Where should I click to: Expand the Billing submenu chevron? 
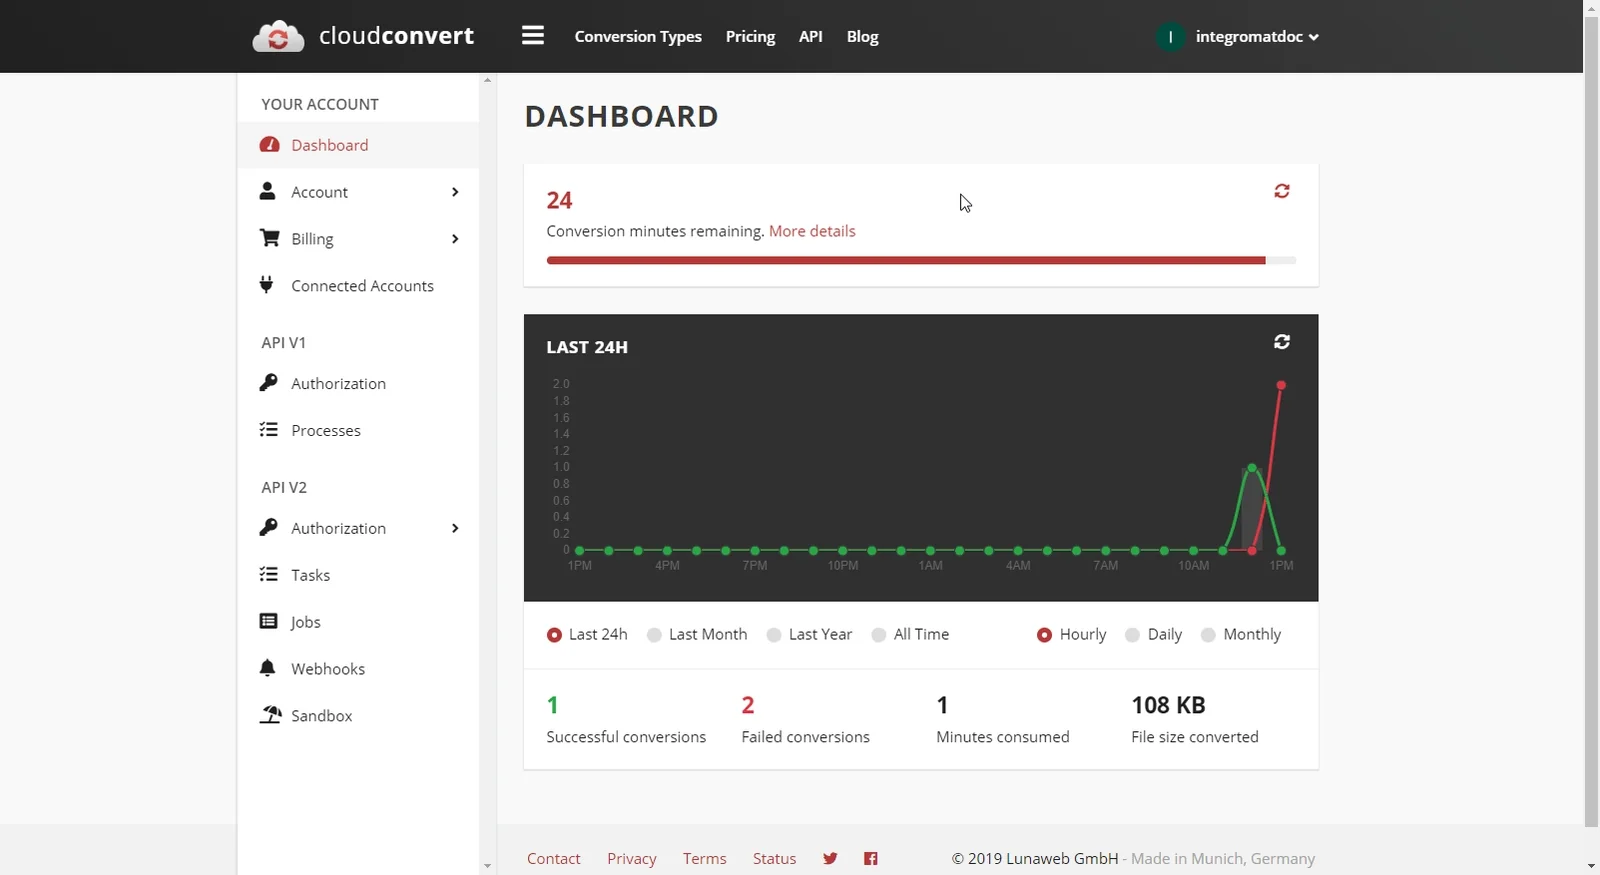tap(455, 239)
